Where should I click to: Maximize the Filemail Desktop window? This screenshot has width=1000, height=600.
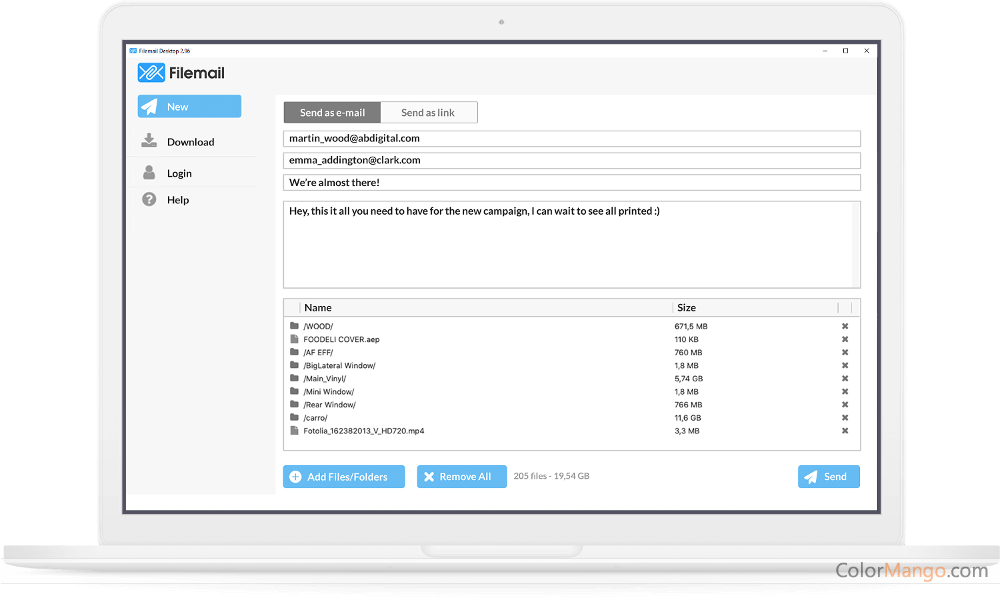pos(846,50)
